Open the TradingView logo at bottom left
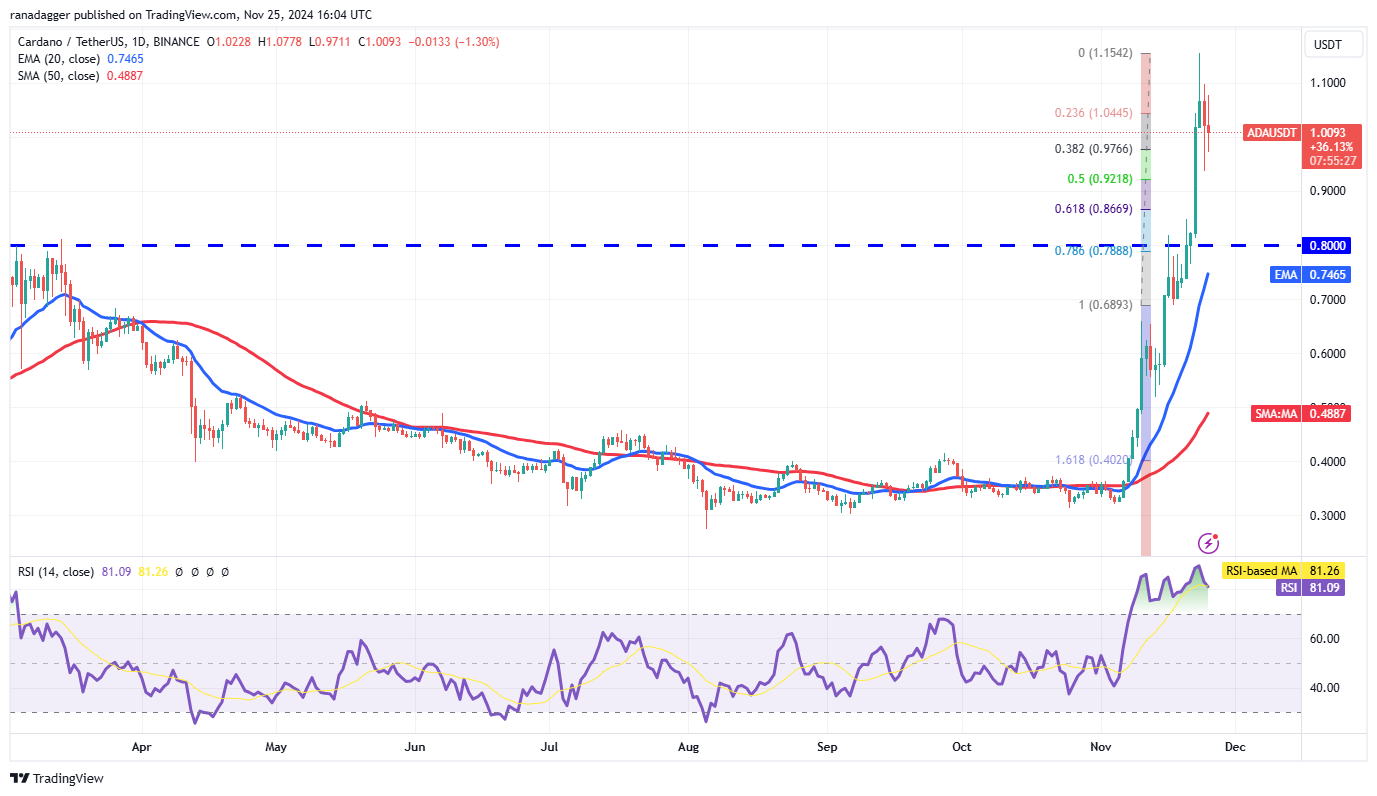 (x=57, y=778)
